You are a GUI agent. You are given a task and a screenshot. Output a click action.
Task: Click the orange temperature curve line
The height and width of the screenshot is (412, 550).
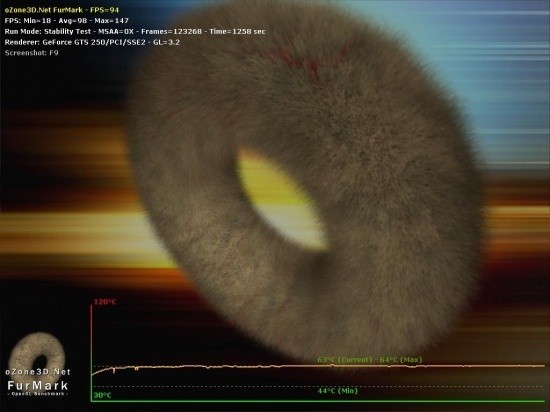pos(318,367)
